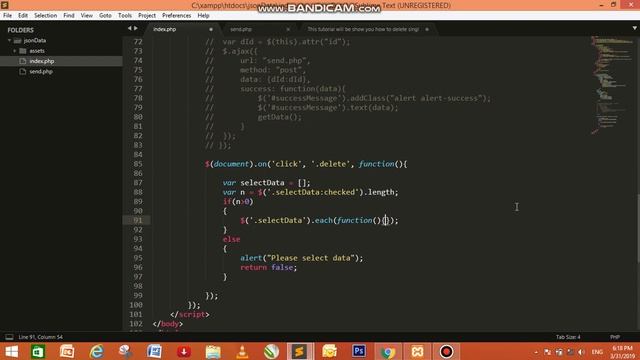
Task: Open the Tools menu
Action: pyautogui.click(x=124, y=16)
